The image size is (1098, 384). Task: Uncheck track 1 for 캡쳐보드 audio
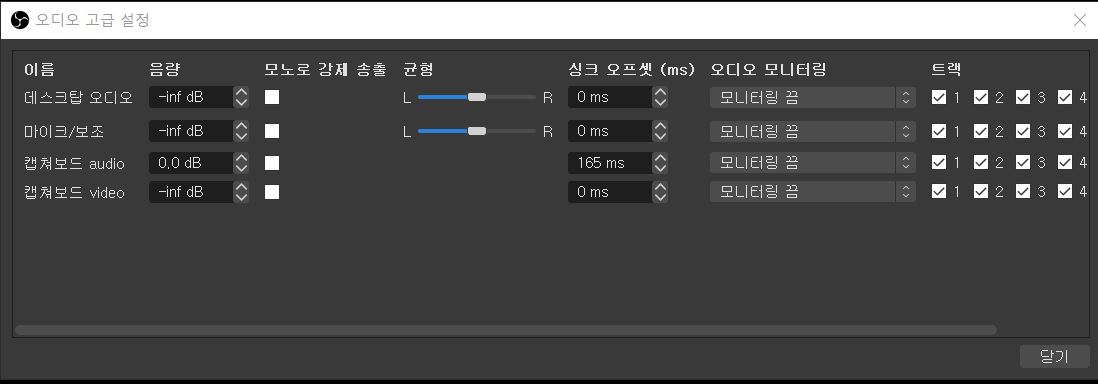(938, 163)
